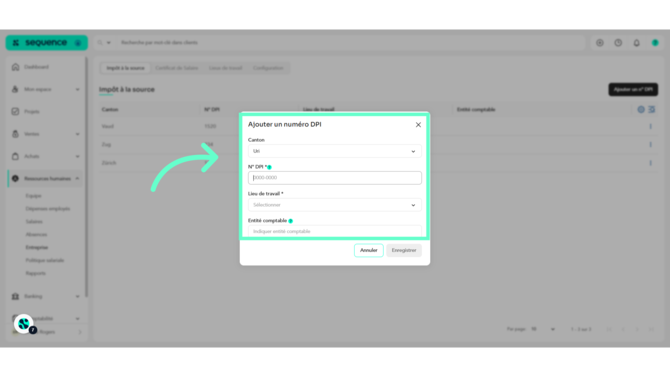Viewport: 670px width, 377px height.
Task: Click the small badge icon beside the Sequence logo
Action: pos(78,43)
